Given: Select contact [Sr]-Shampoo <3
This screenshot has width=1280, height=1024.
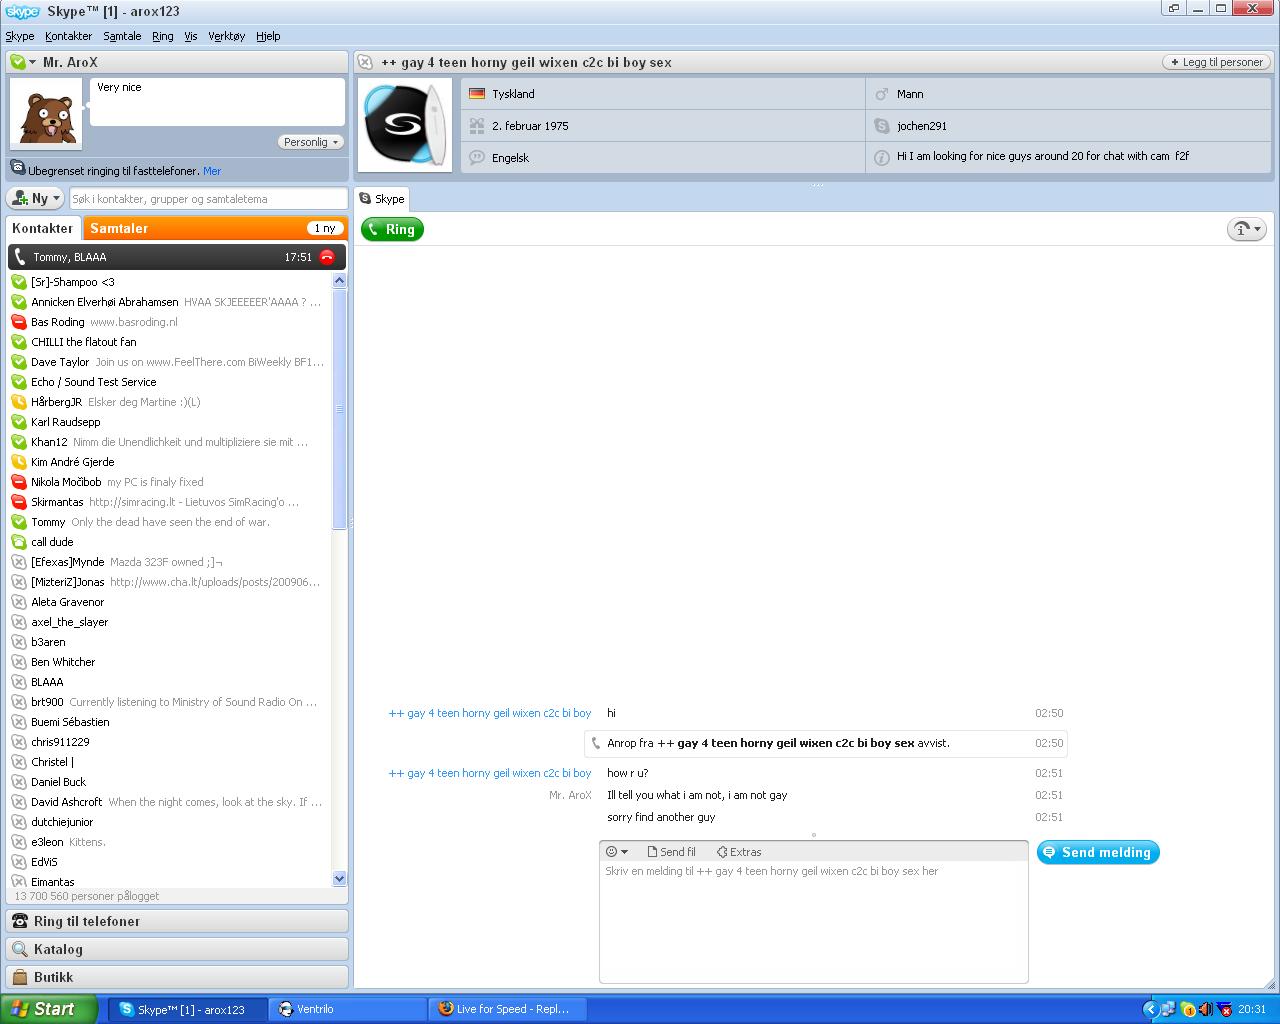Looking at the screenshot, I should pos(168,282).
